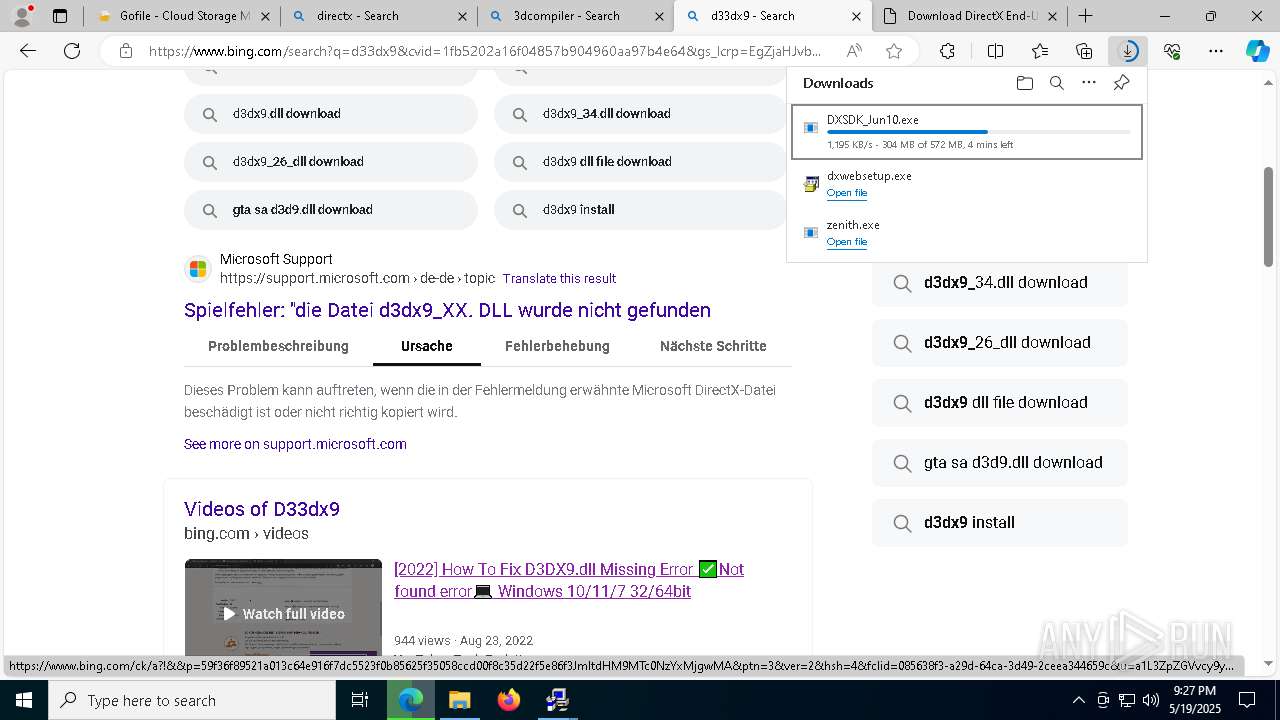Open Settings and more menu
The width and height of the screenshot is (1280, 720).
(x=1216, y=51)
